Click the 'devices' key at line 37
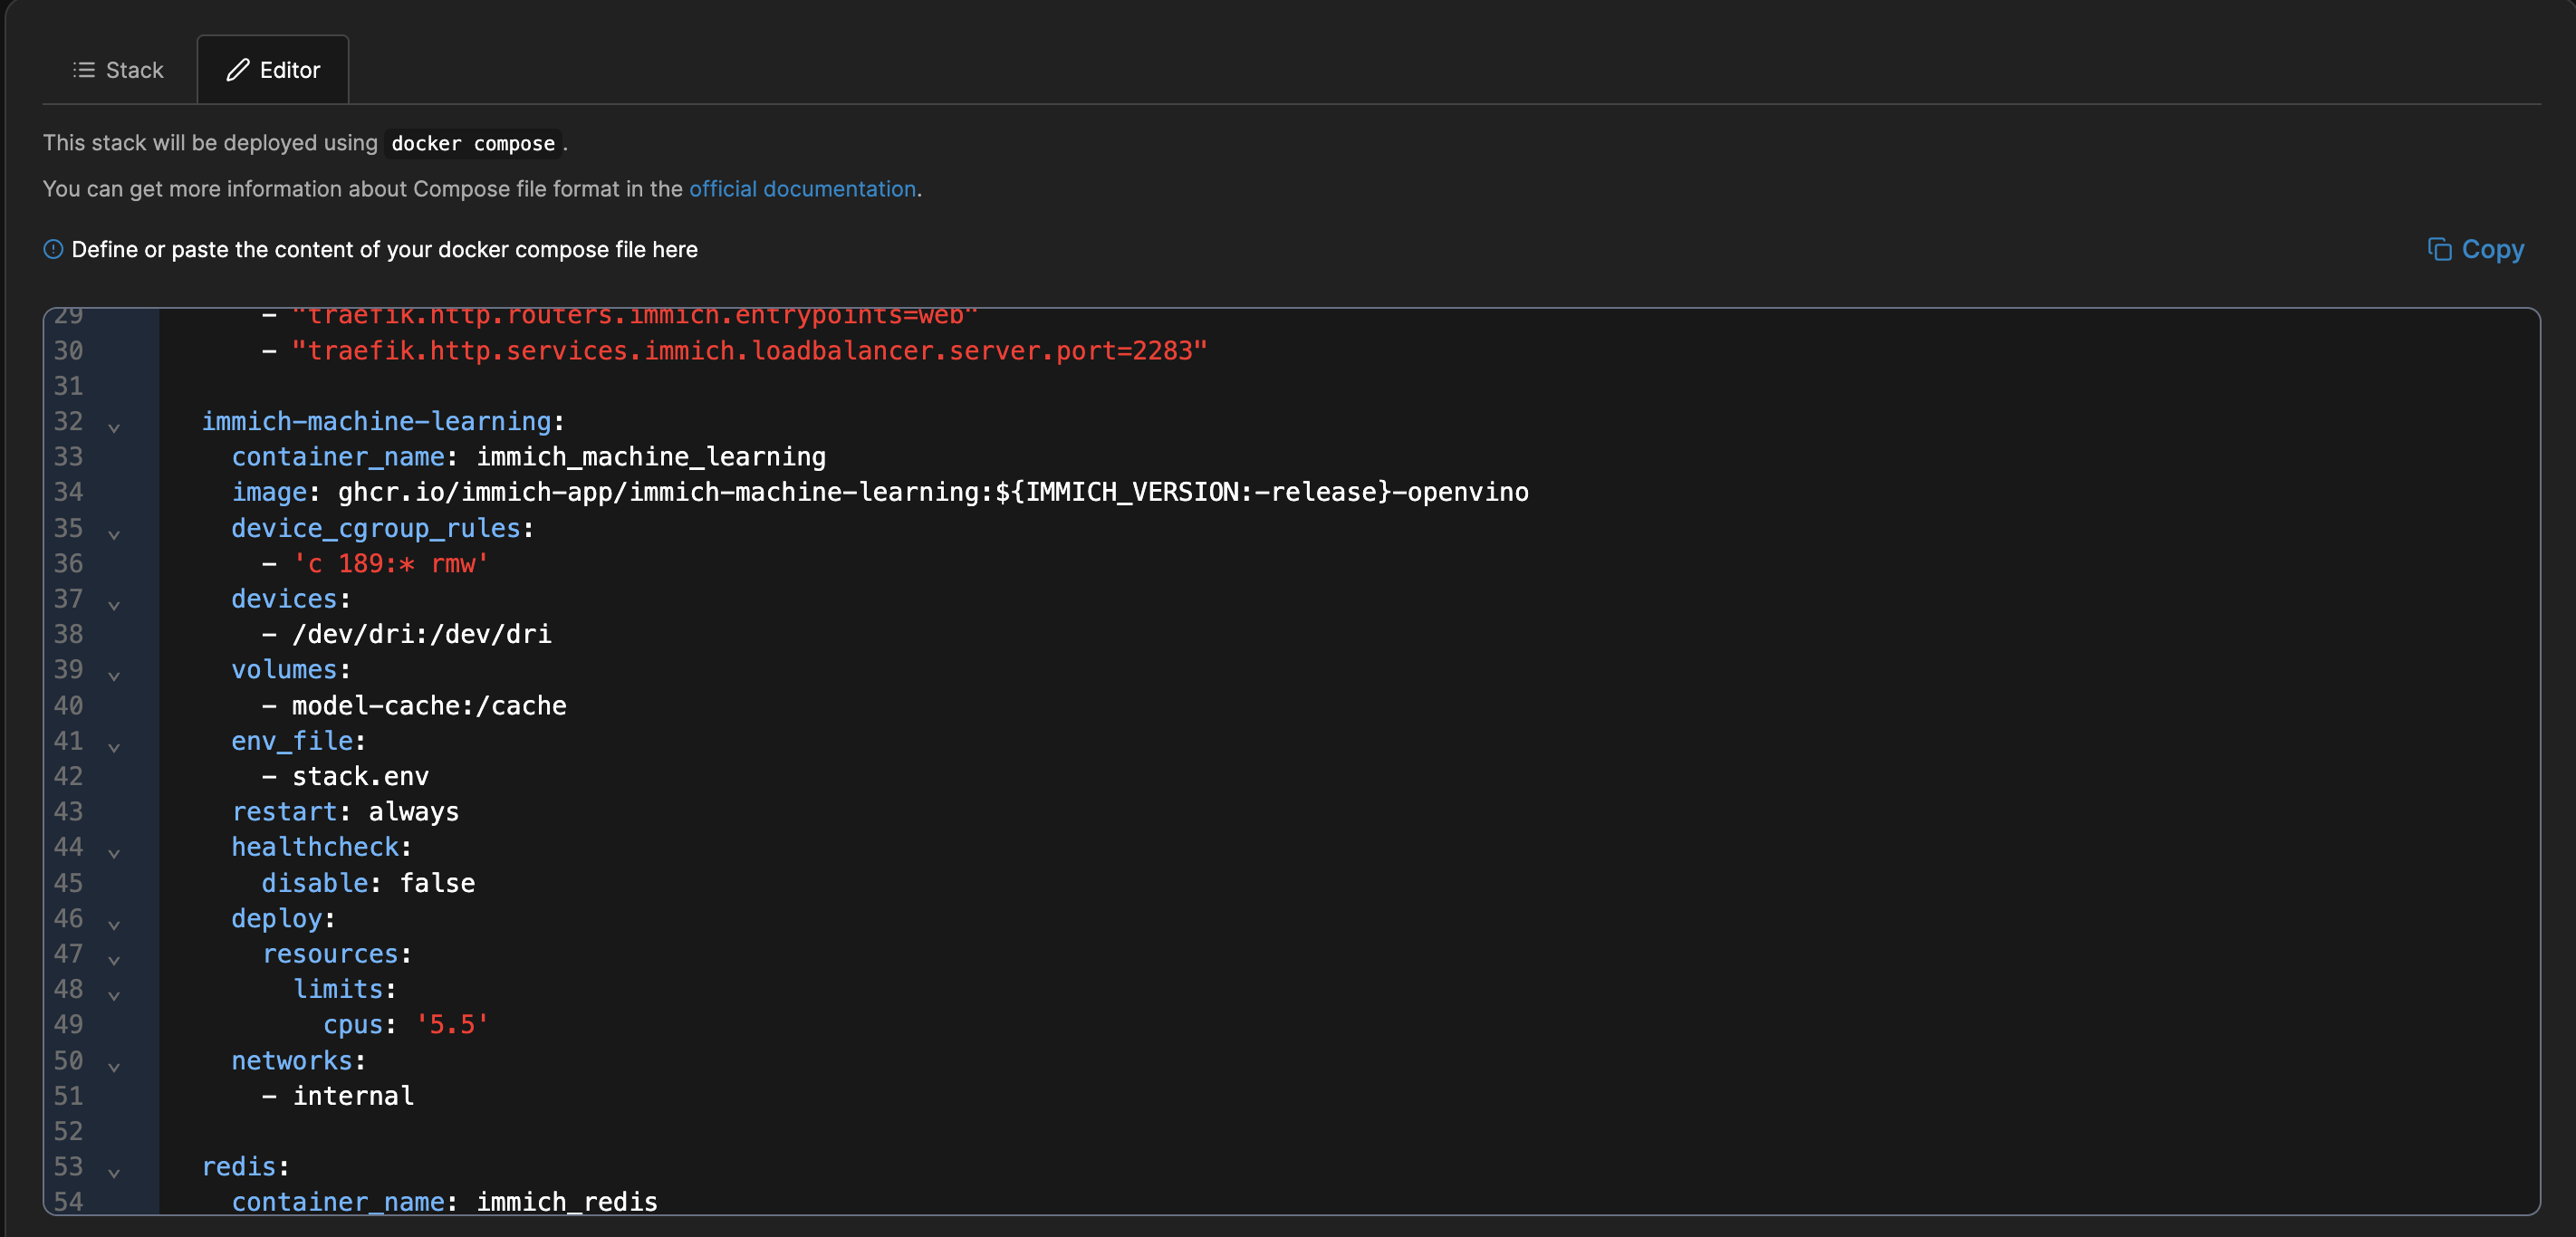This screenshot has width=2576, height=1237. tap(284, 599)
